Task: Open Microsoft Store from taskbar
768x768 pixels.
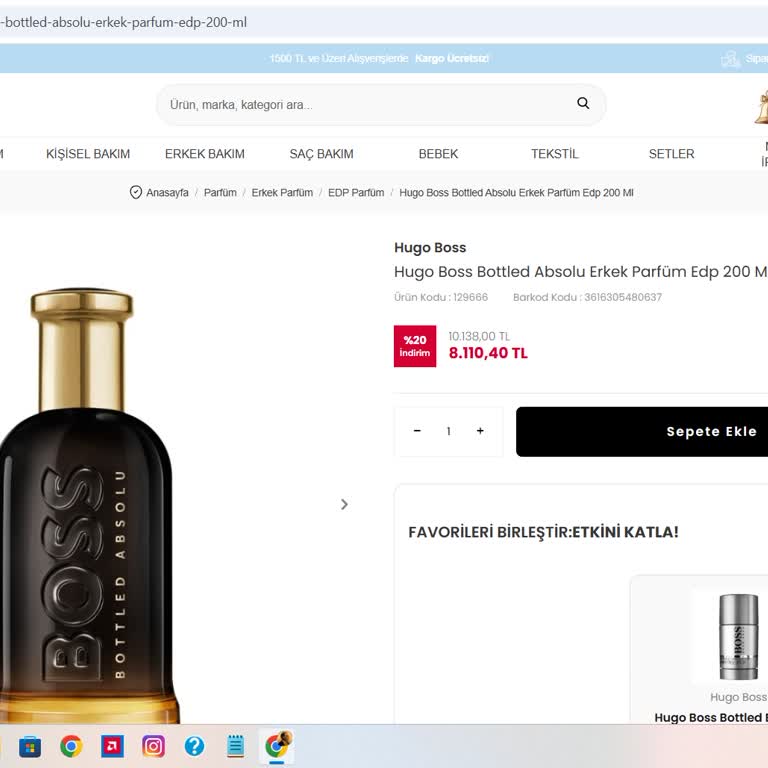Action: [30, 746]
